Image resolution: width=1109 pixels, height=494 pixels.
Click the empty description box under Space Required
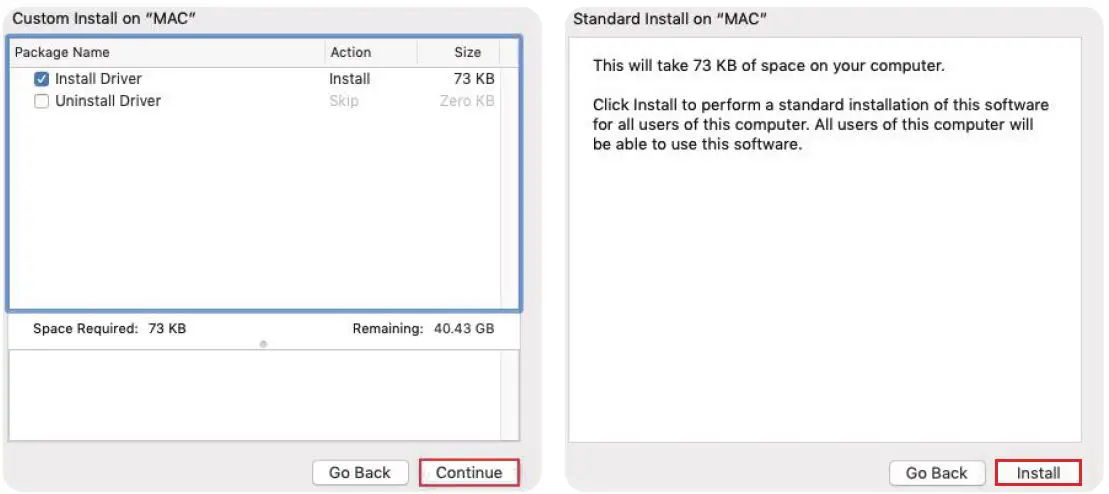point(263,395)
